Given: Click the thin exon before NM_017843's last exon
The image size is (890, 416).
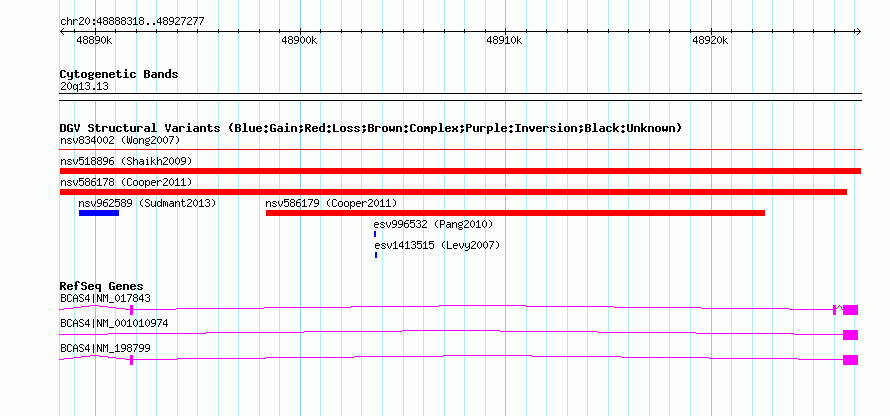Looking at the screenshot, I should tap(834, 310).
